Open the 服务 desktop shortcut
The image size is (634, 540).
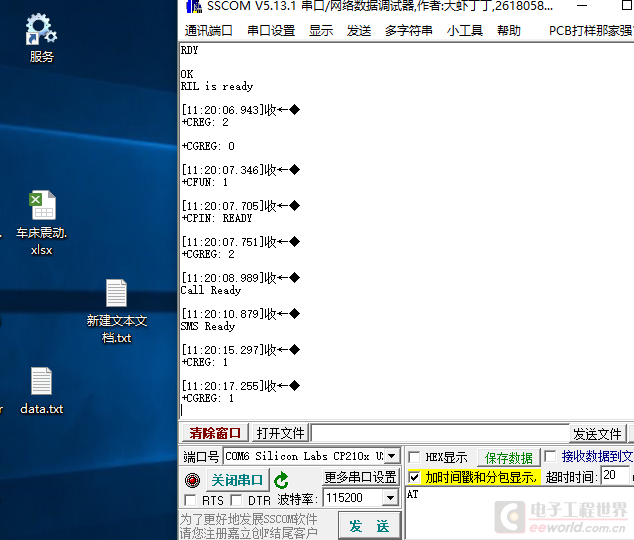(x=41, y=38)
